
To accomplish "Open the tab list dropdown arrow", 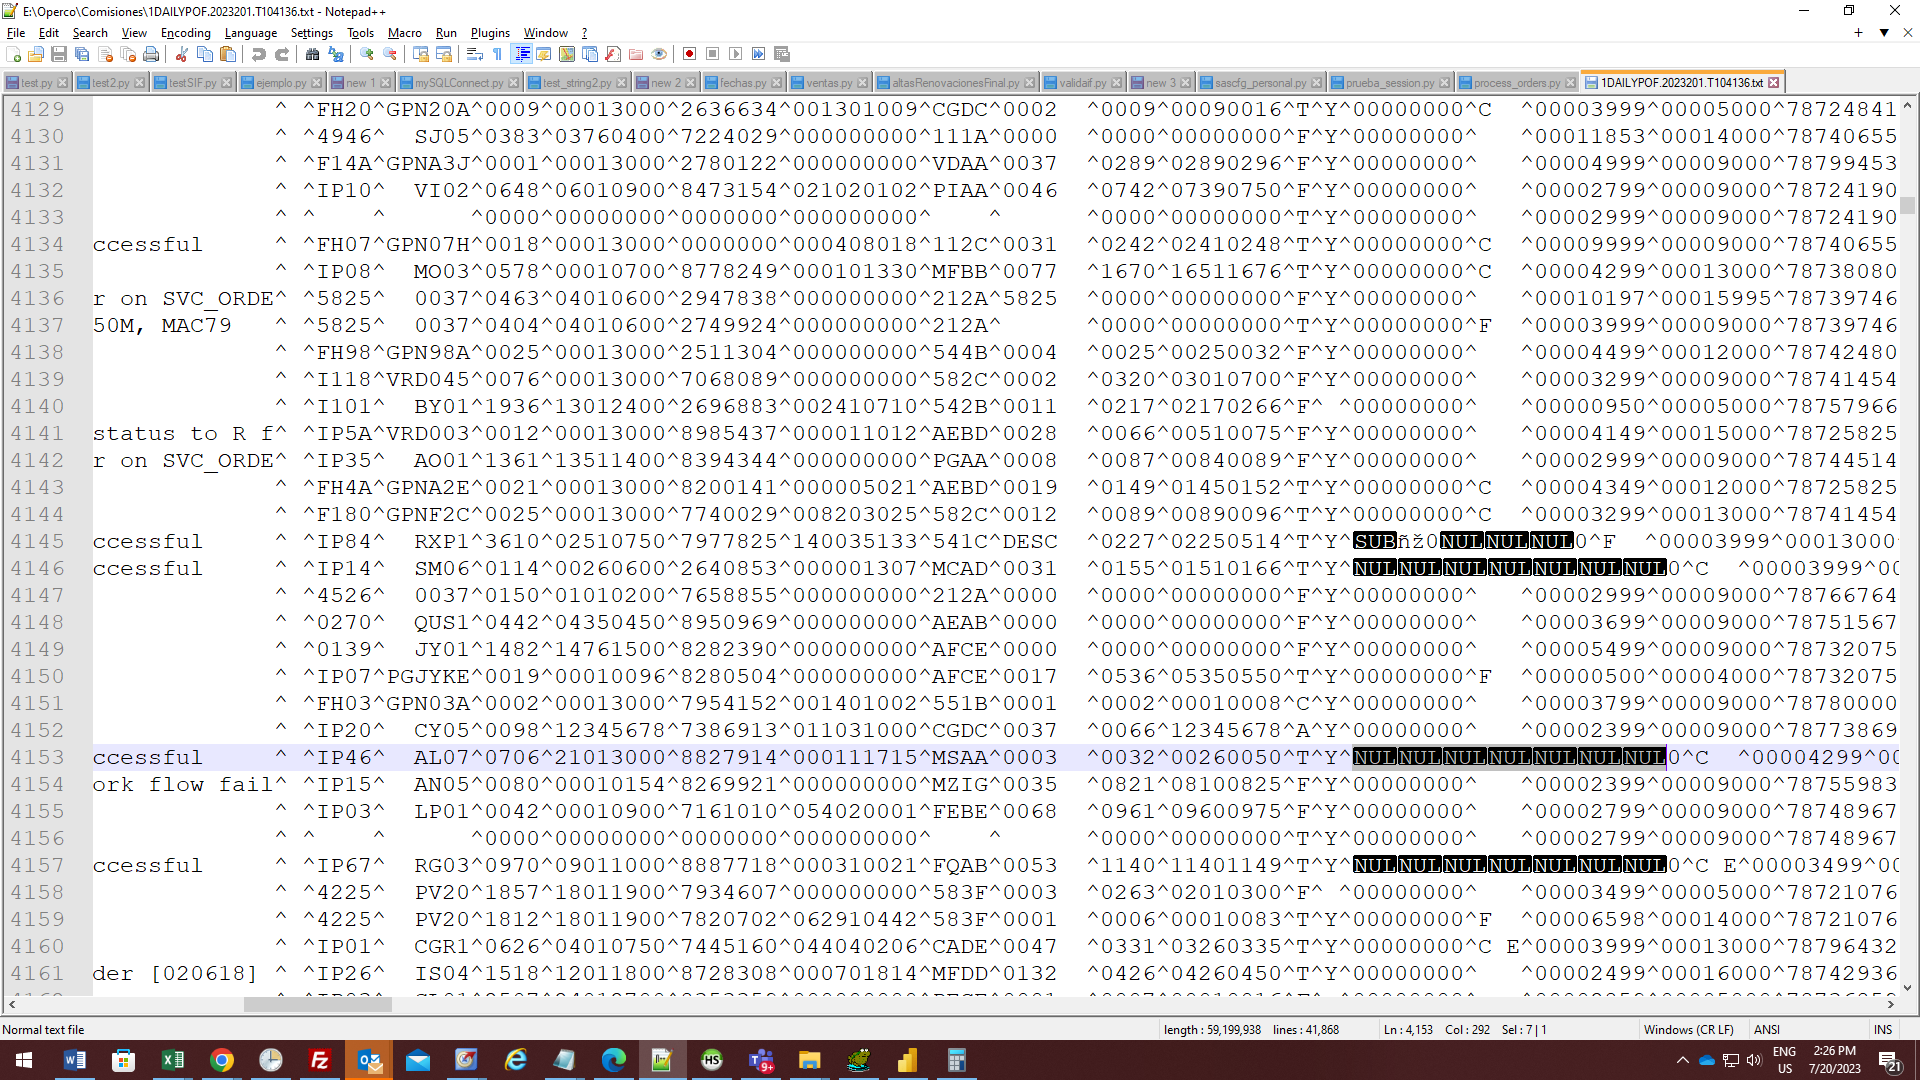I will pyautogui.click(x=1884, y=33).
